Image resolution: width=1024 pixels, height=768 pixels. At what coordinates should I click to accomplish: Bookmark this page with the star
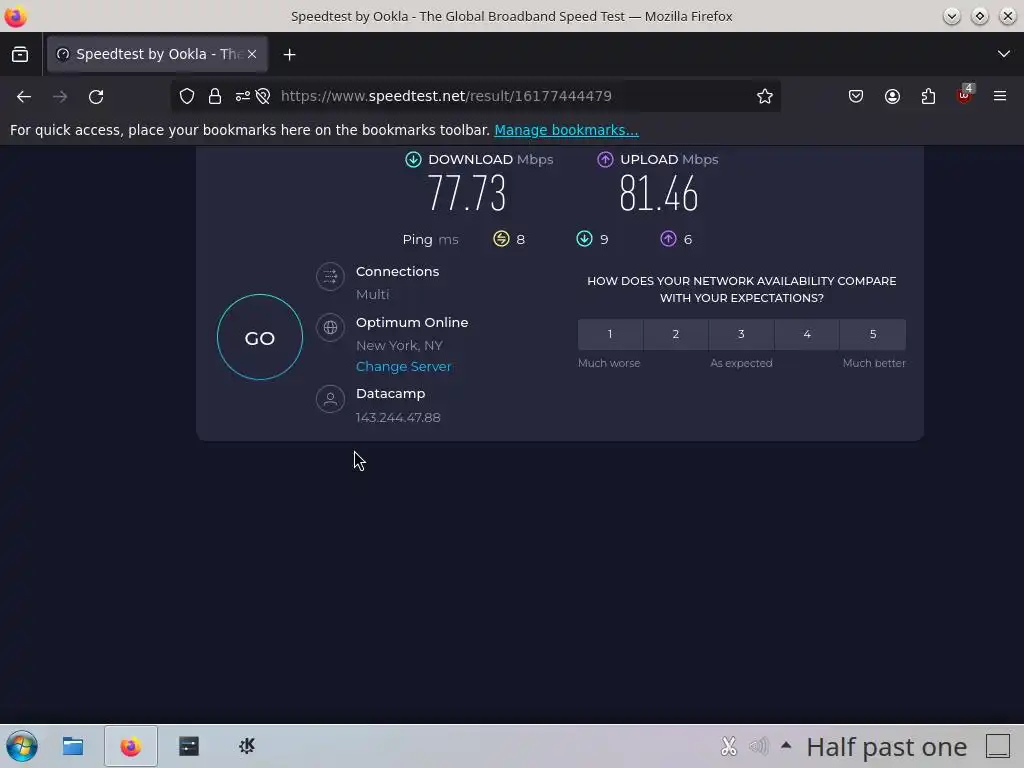pos(765,97)
